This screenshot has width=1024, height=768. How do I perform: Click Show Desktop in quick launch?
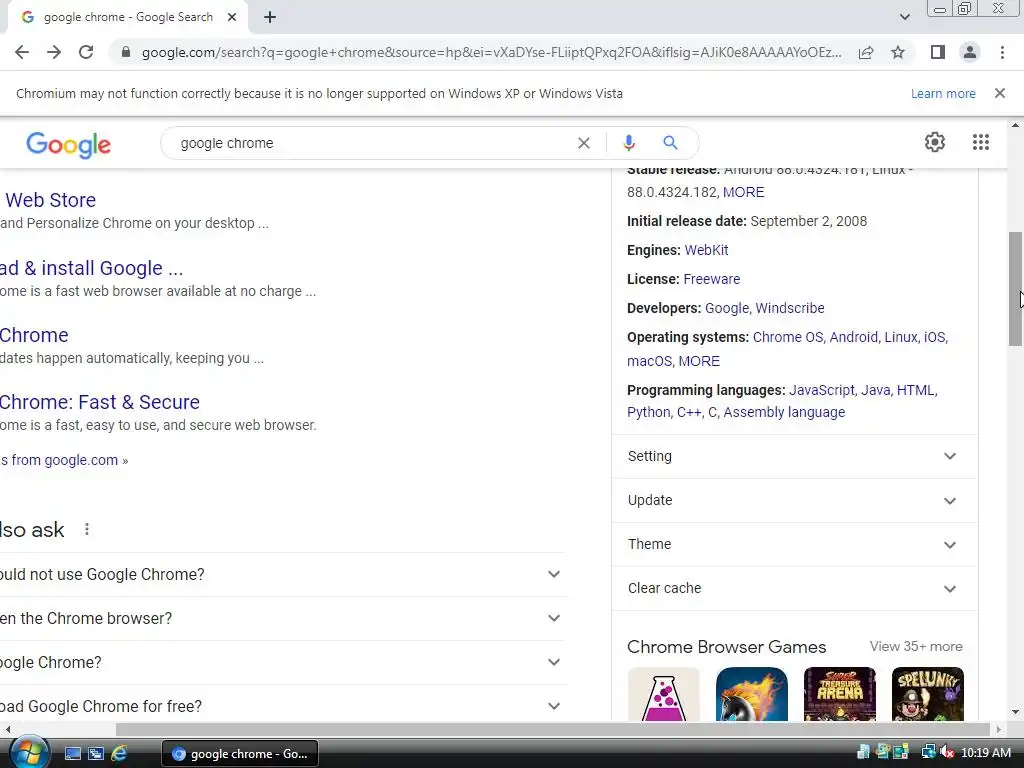(72, 754)
